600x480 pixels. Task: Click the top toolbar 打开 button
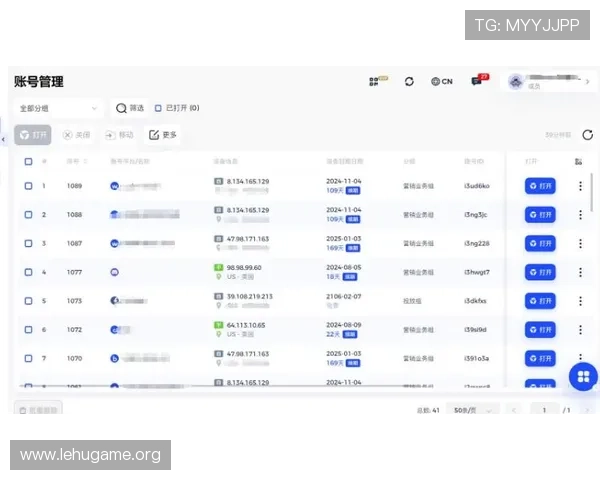tap(33, 135)
